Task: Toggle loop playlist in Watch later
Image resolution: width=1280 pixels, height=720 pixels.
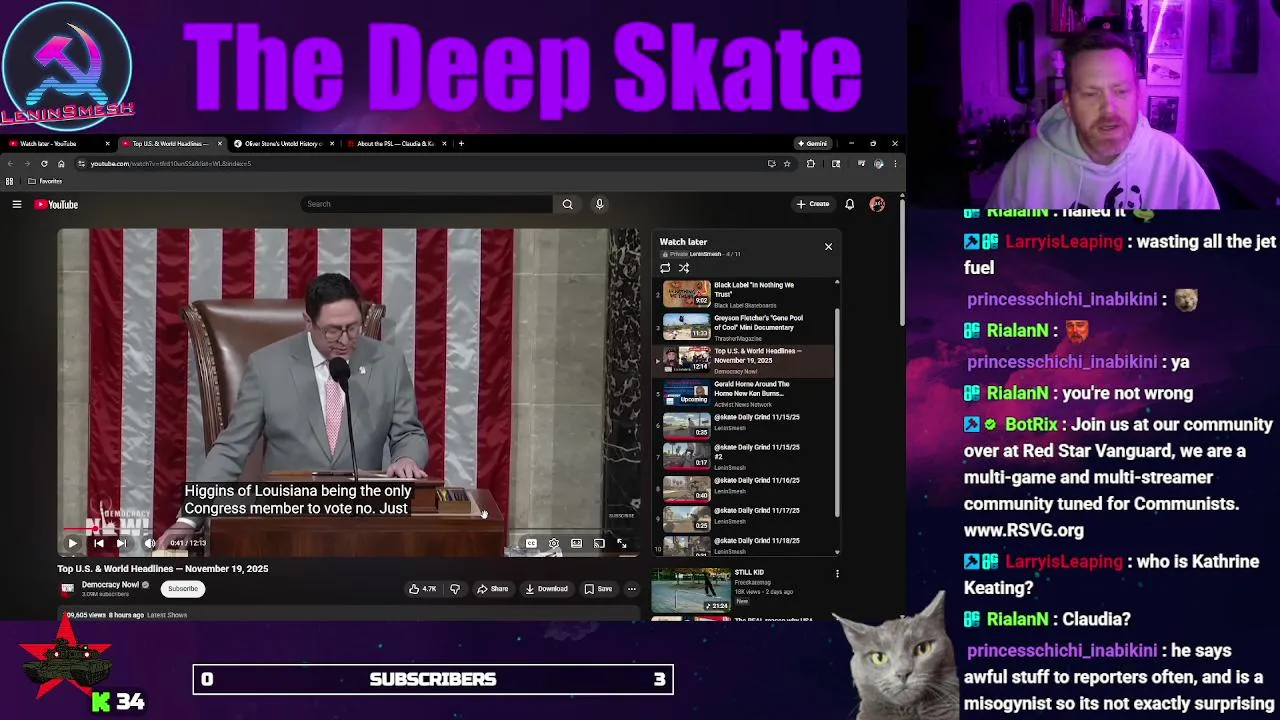Action: pyautogui.click(x=665, y=268)
